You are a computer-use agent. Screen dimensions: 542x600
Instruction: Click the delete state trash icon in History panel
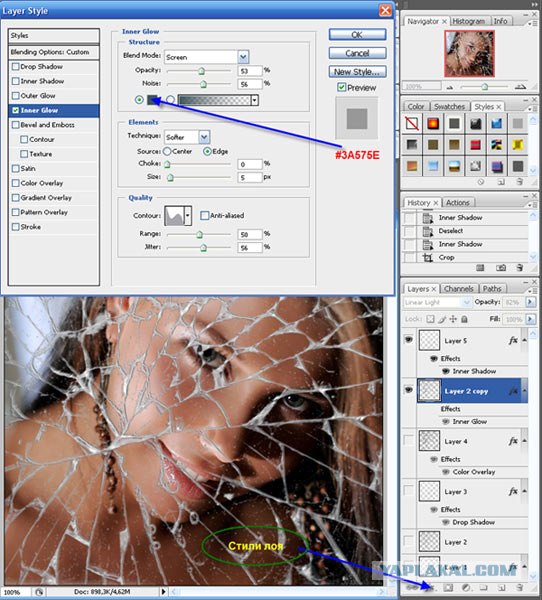519,267
